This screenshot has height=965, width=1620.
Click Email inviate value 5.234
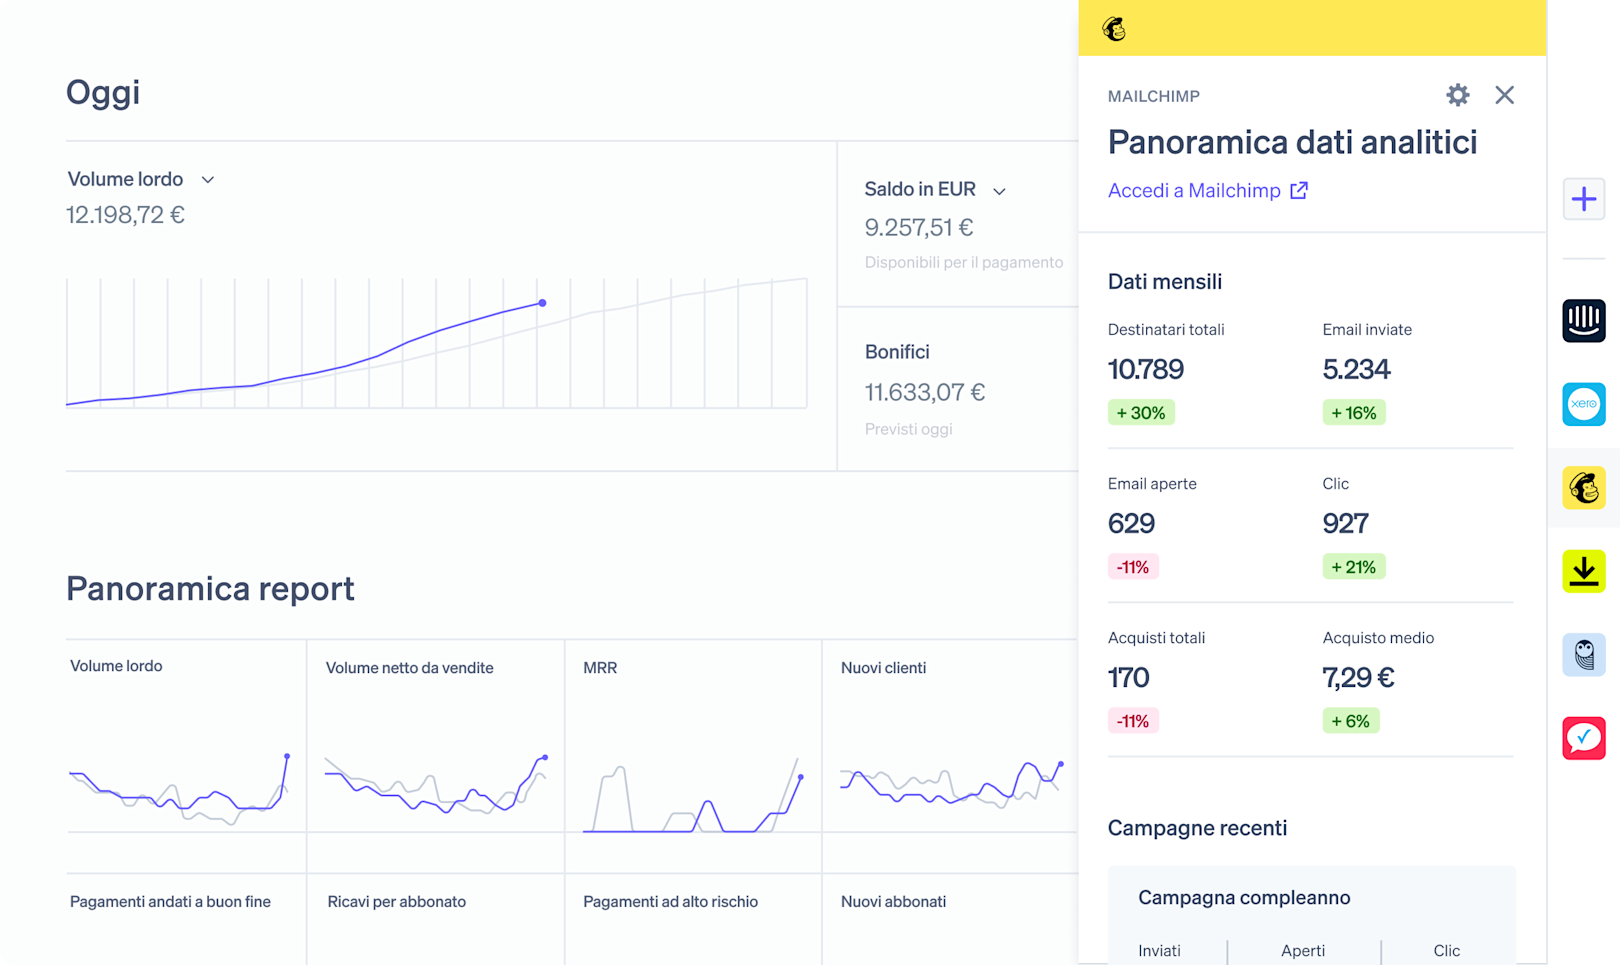point(1356,370)
